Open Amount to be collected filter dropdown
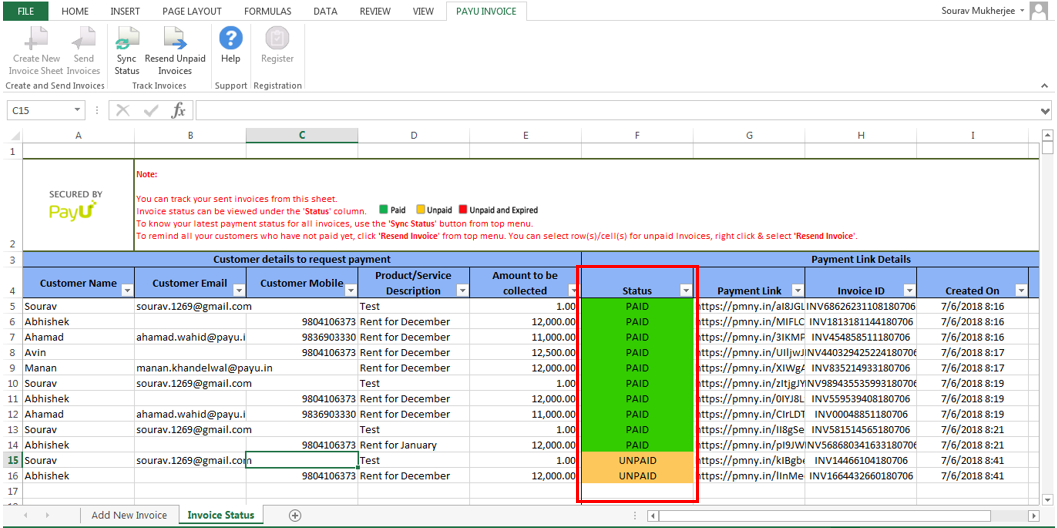1057x528 pixels. point(574,290)
